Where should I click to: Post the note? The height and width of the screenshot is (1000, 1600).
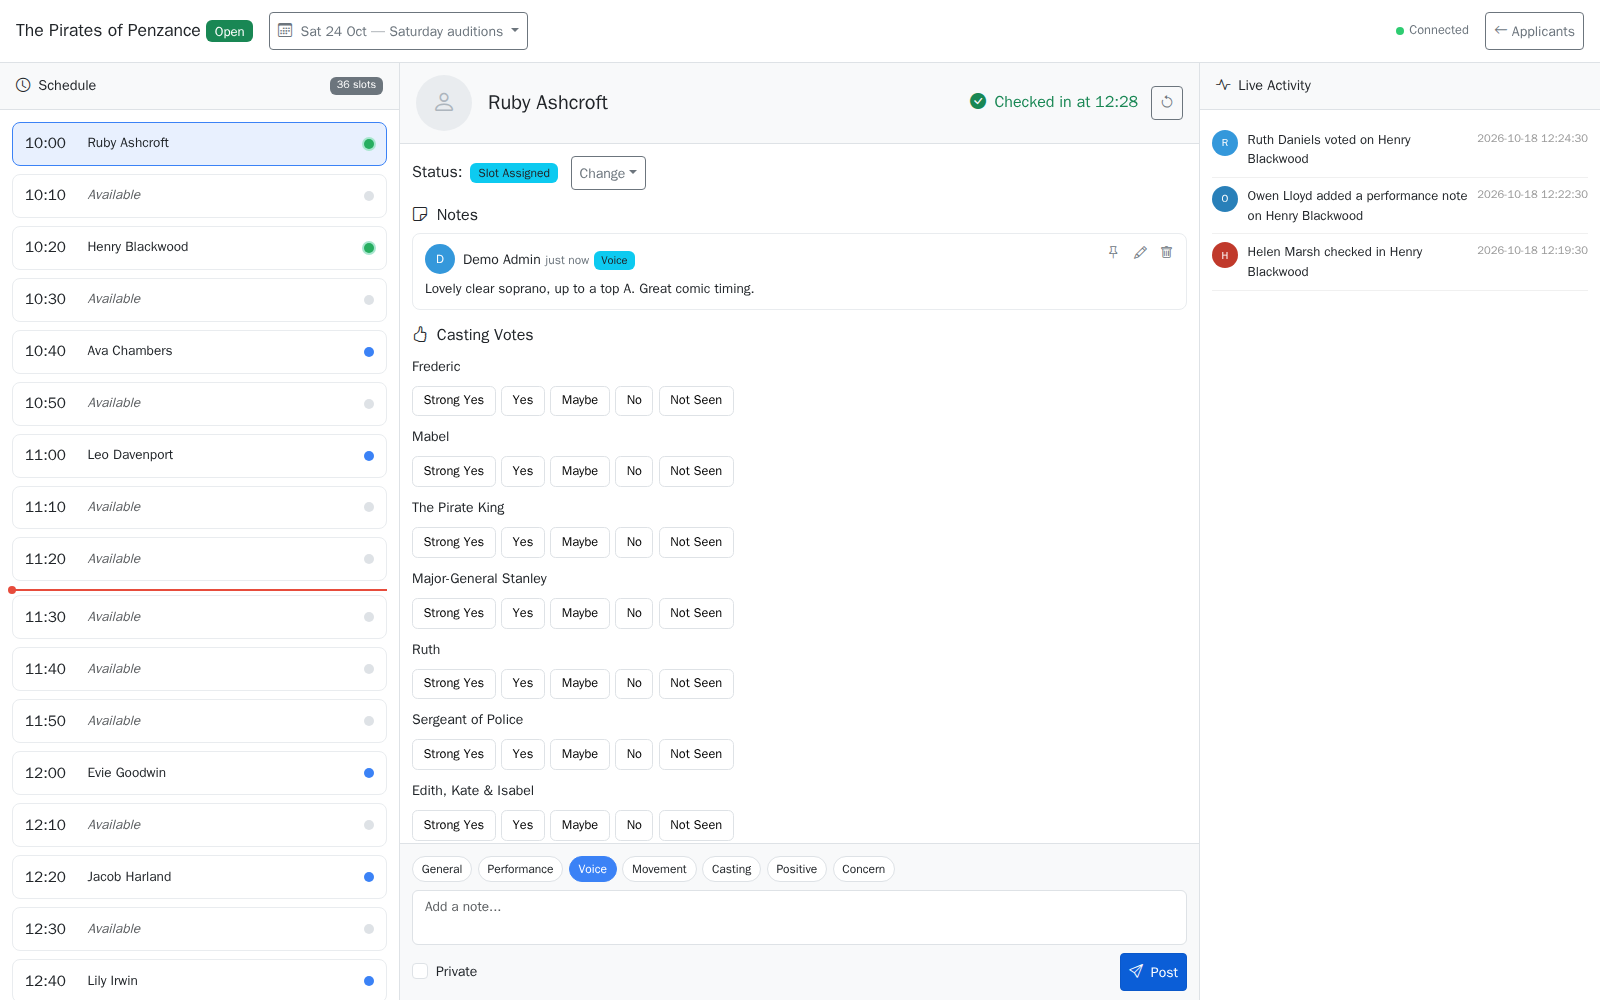coord(1153,972)
